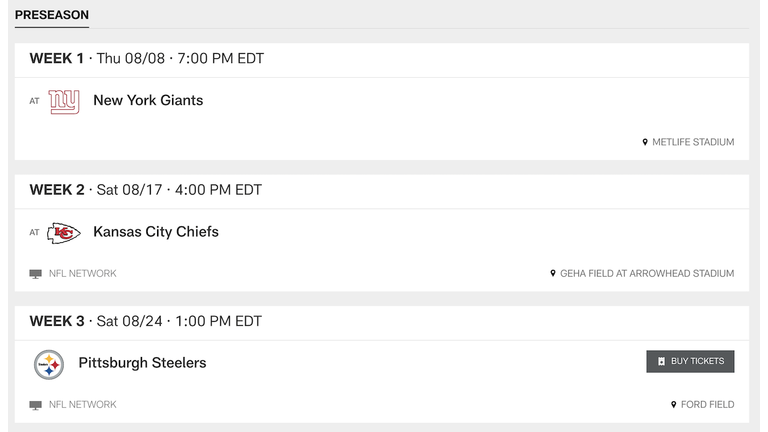Buy tickets for the Steelers game
768x432 pixels.
pos(690,361)
